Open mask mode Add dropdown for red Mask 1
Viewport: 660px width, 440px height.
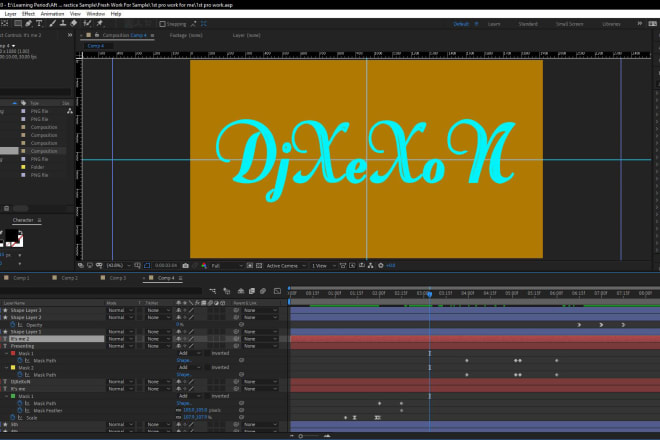[x=189, y=353]
